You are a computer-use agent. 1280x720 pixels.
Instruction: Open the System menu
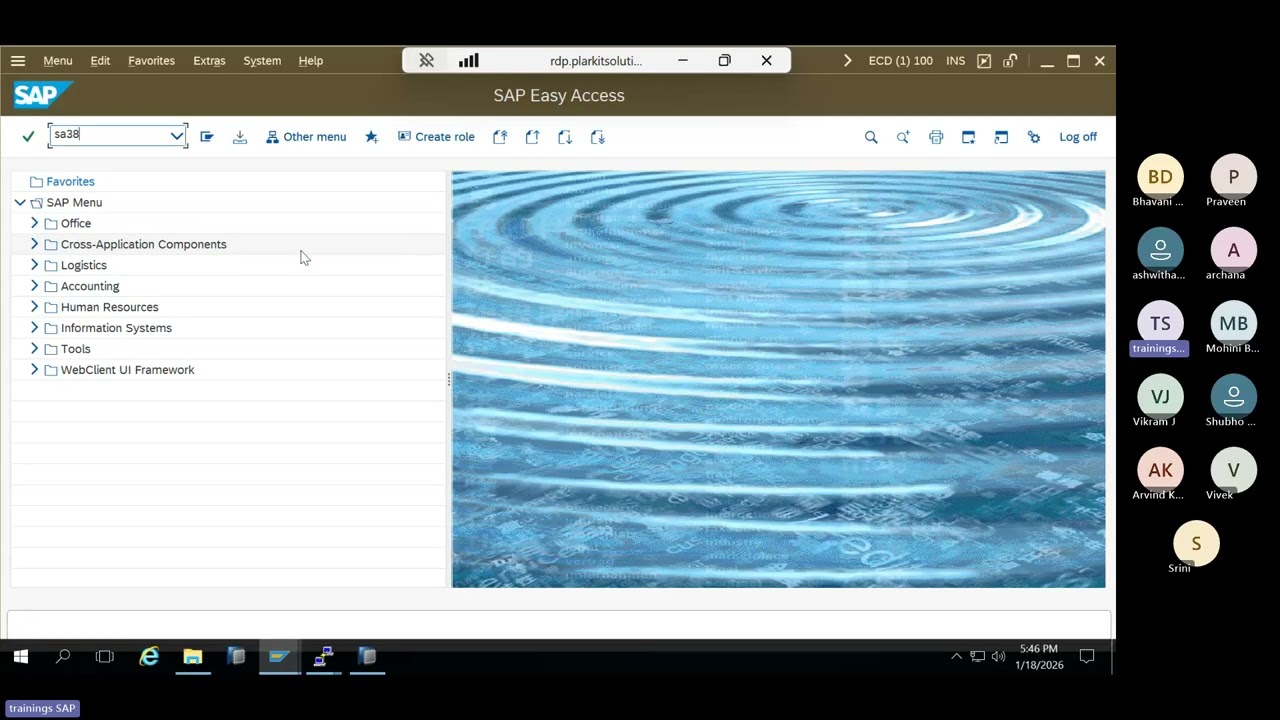pyautogui.click(x=262, y=61)
